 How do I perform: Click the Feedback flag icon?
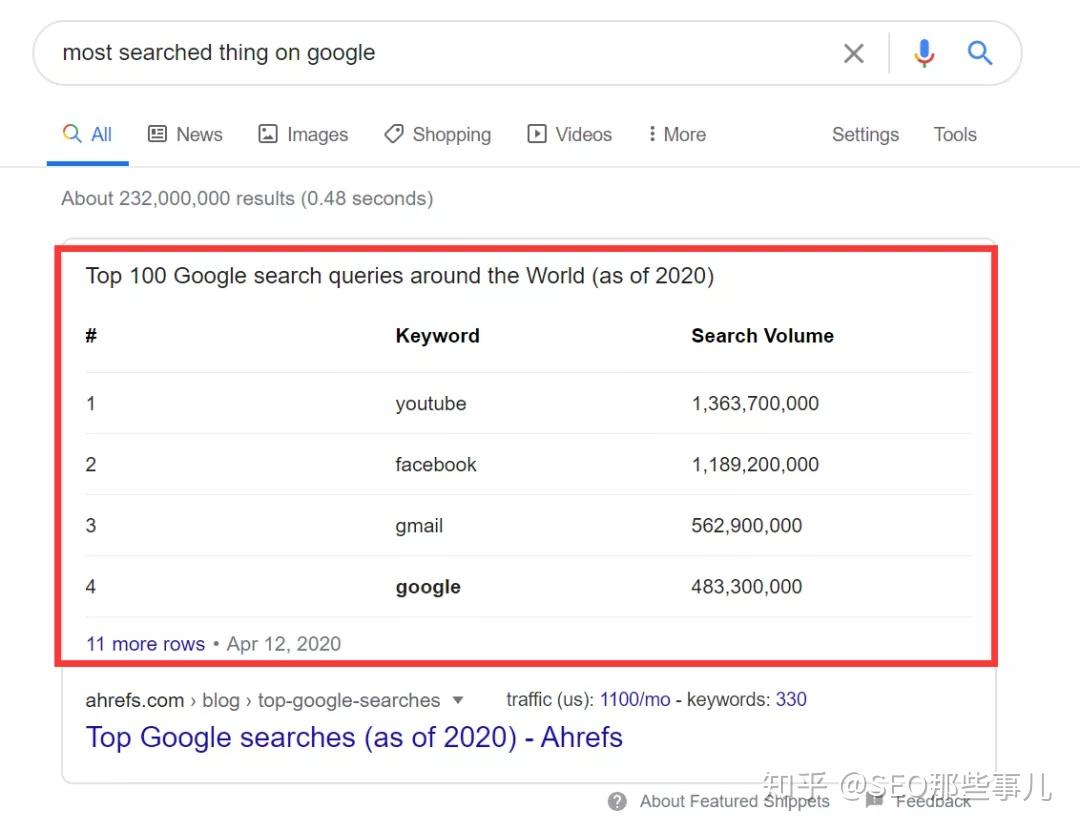click(874, 800)
